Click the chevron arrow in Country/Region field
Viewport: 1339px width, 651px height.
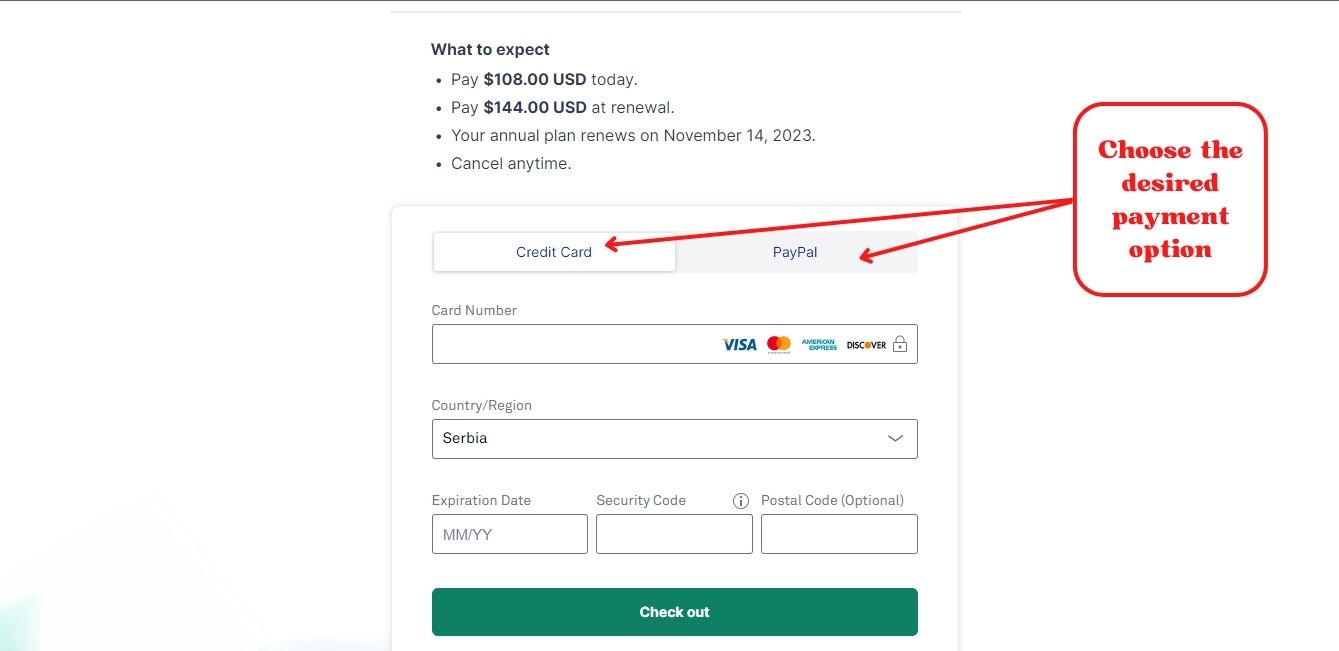896,439
